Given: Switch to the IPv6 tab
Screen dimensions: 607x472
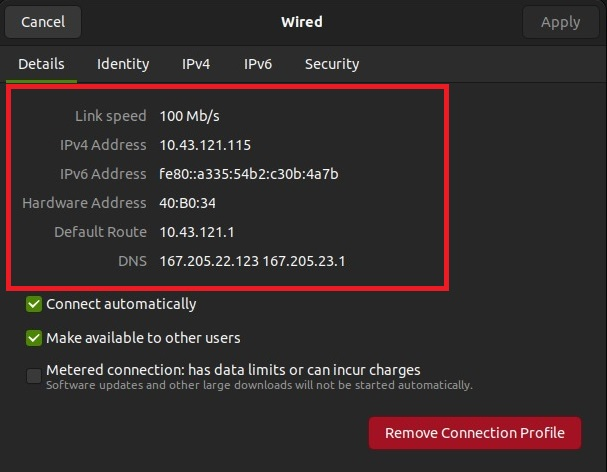Looking at the screenshot, I should pos(258,64).
